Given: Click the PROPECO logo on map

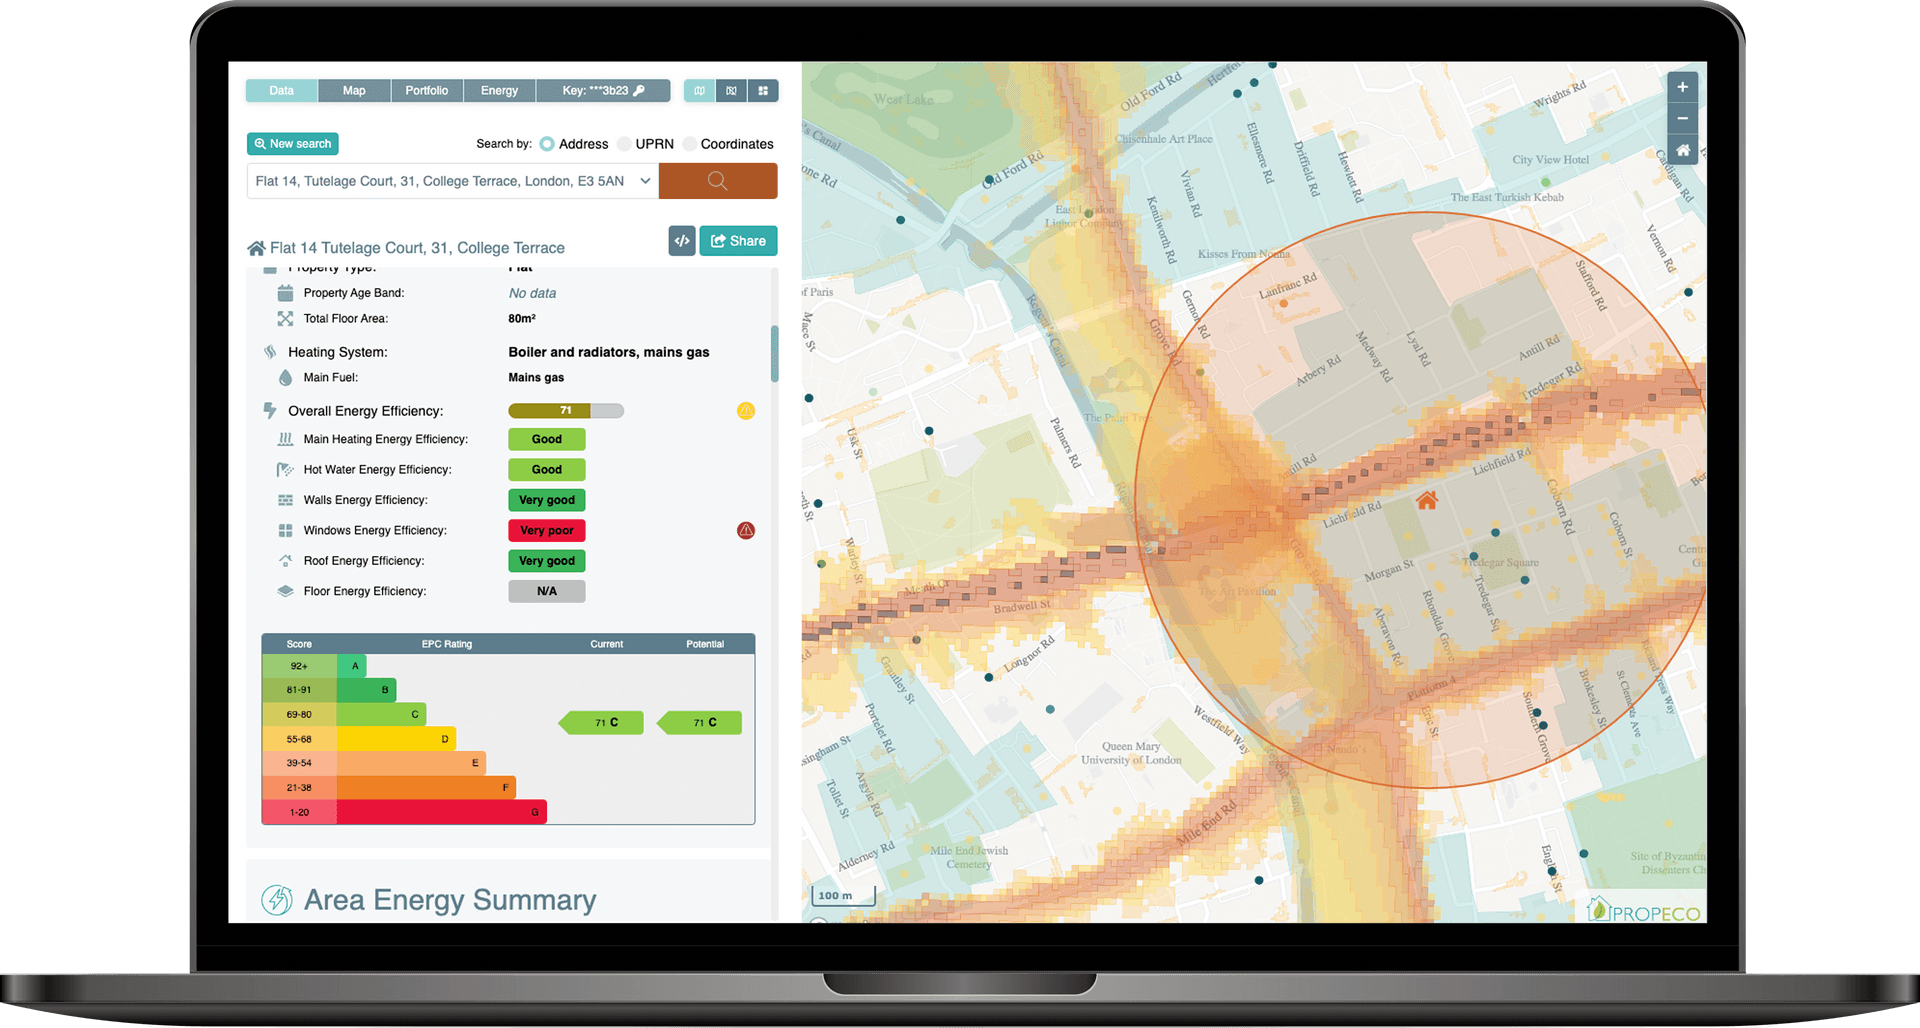Looking at the screenshot, I should (x=1645, y=910).
